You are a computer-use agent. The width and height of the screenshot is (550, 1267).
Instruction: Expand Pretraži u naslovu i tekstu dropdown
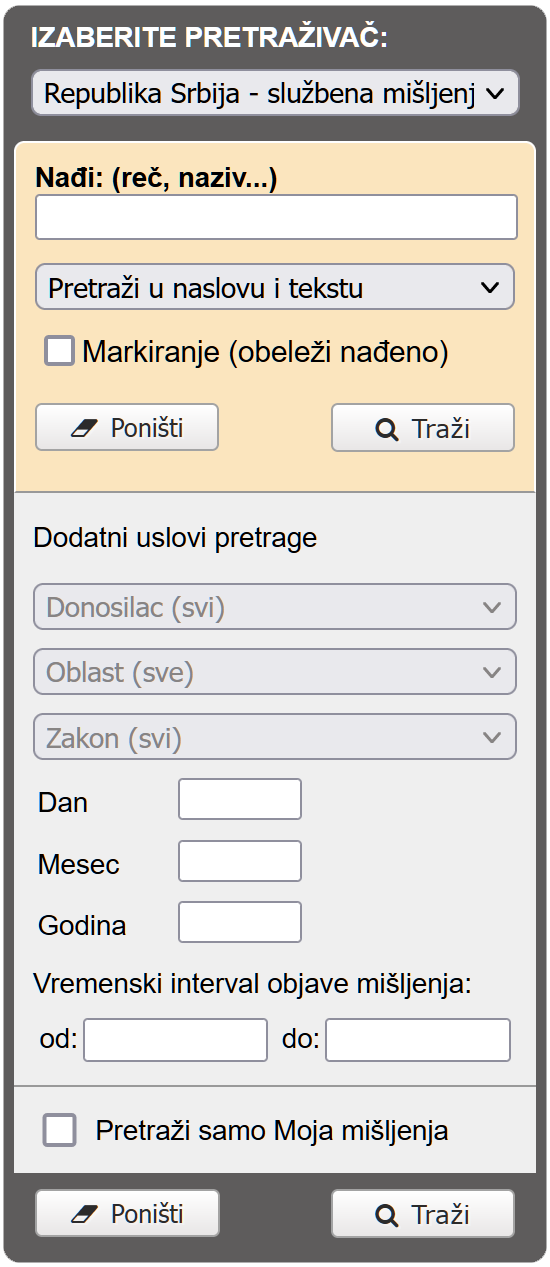click(x=275, y=287)
